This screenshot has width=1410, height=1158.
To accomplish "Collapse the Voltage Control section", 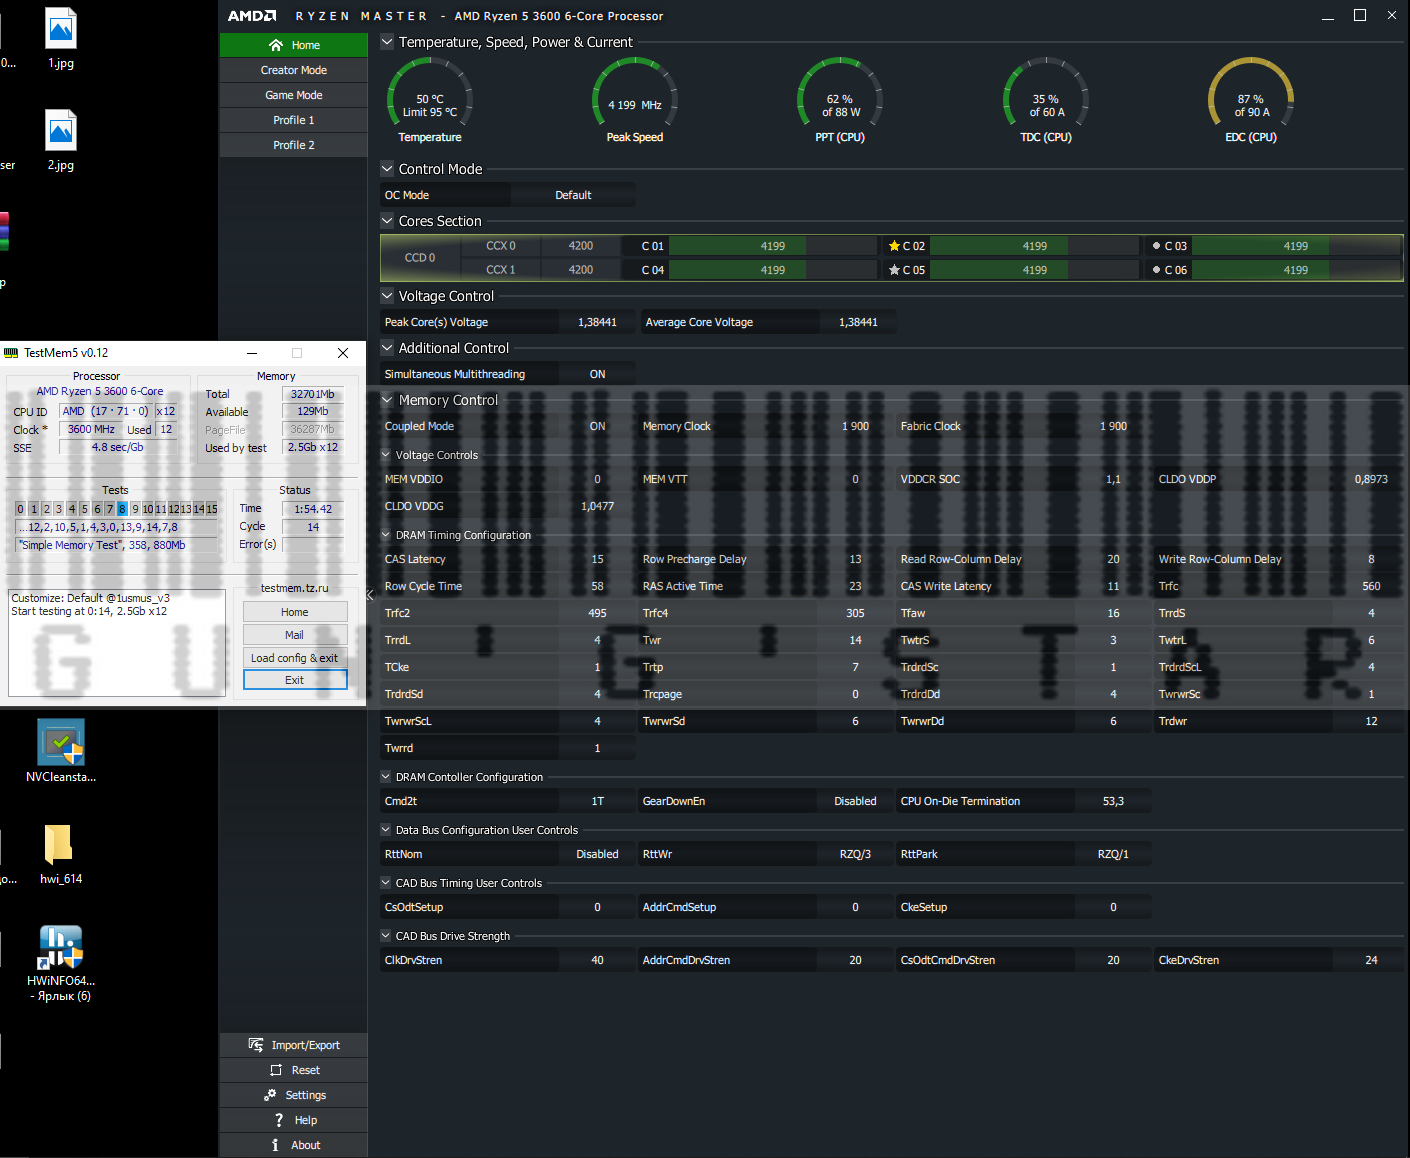I will (387, 296).
